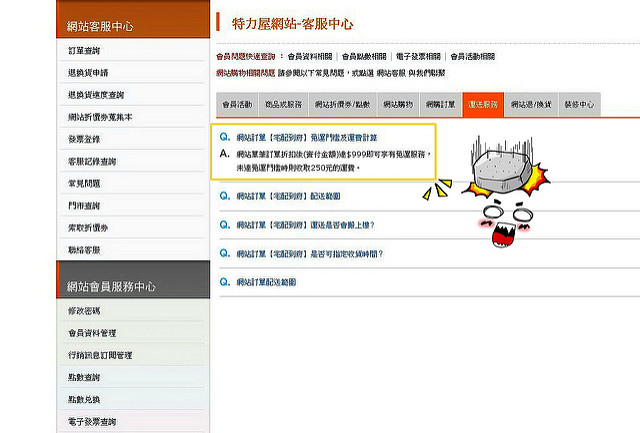Click the 會員資料相關 quick-query link
This screenshot has width=640, height=433.
pos(310,56)
